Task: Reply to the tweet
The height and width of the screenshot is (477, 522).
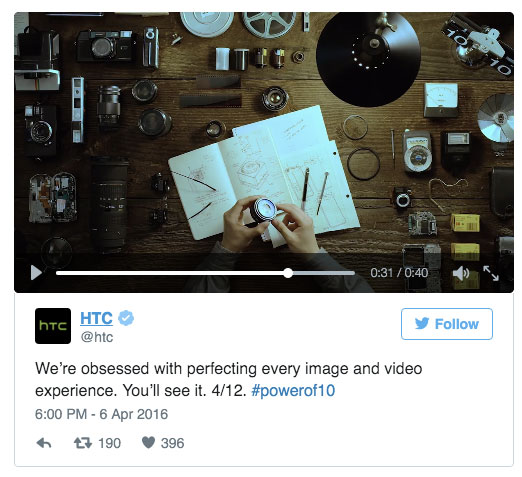Action: 44,443
